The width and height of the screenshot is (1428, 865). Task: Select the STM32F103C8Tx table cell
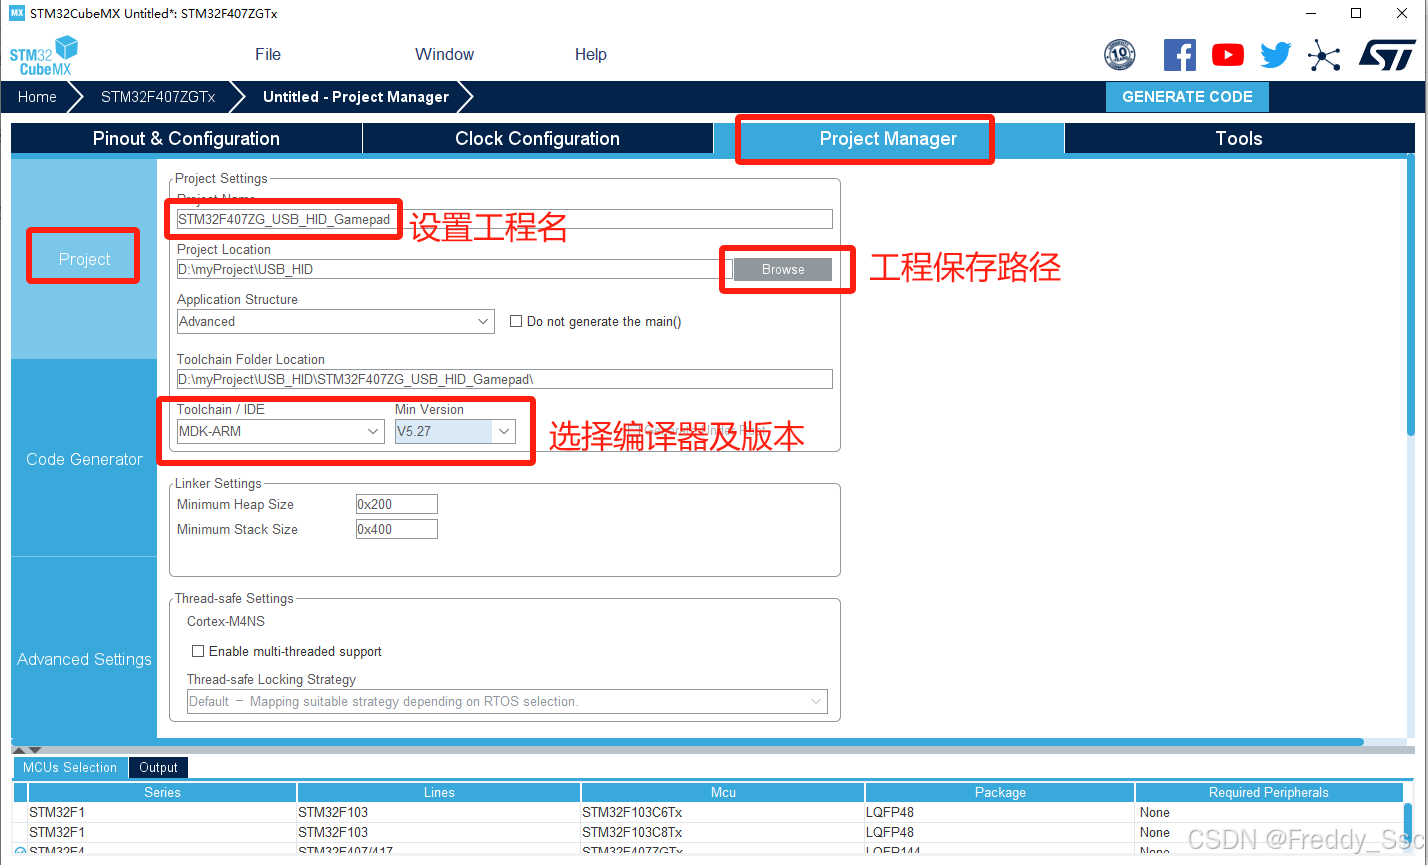pyautogui.click(x=723, y=832)
